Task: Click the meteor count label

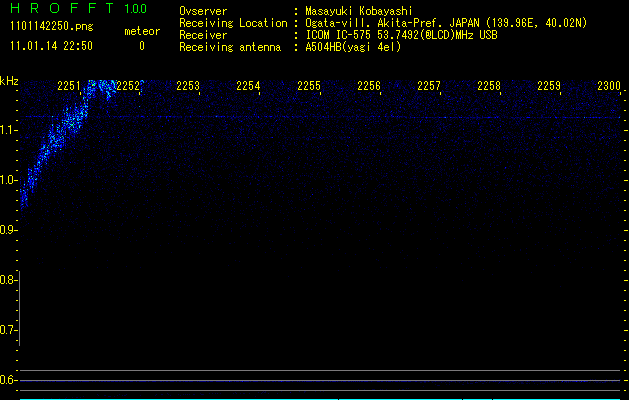Action: pyautogui.click(x=142, y=31)
